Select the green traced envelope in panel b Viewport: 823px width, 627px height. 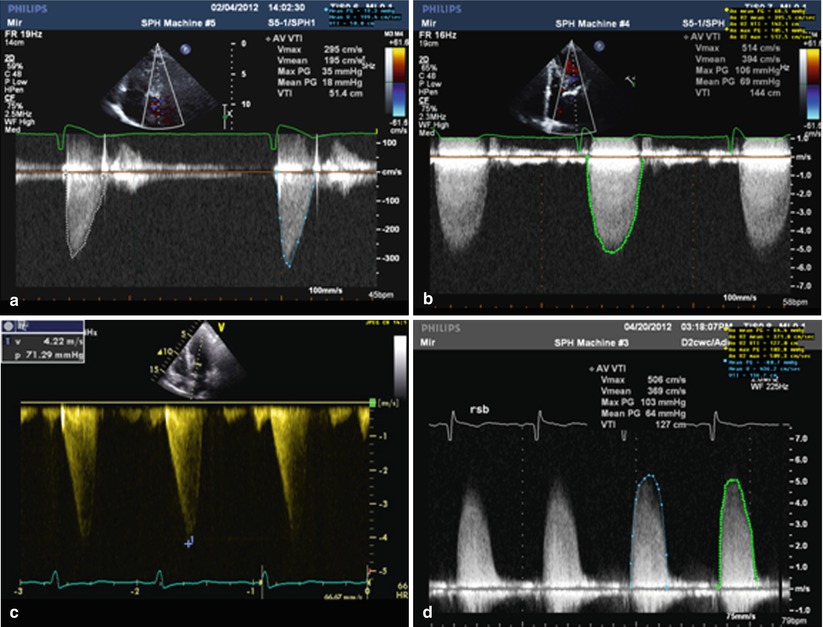(617, 213)
